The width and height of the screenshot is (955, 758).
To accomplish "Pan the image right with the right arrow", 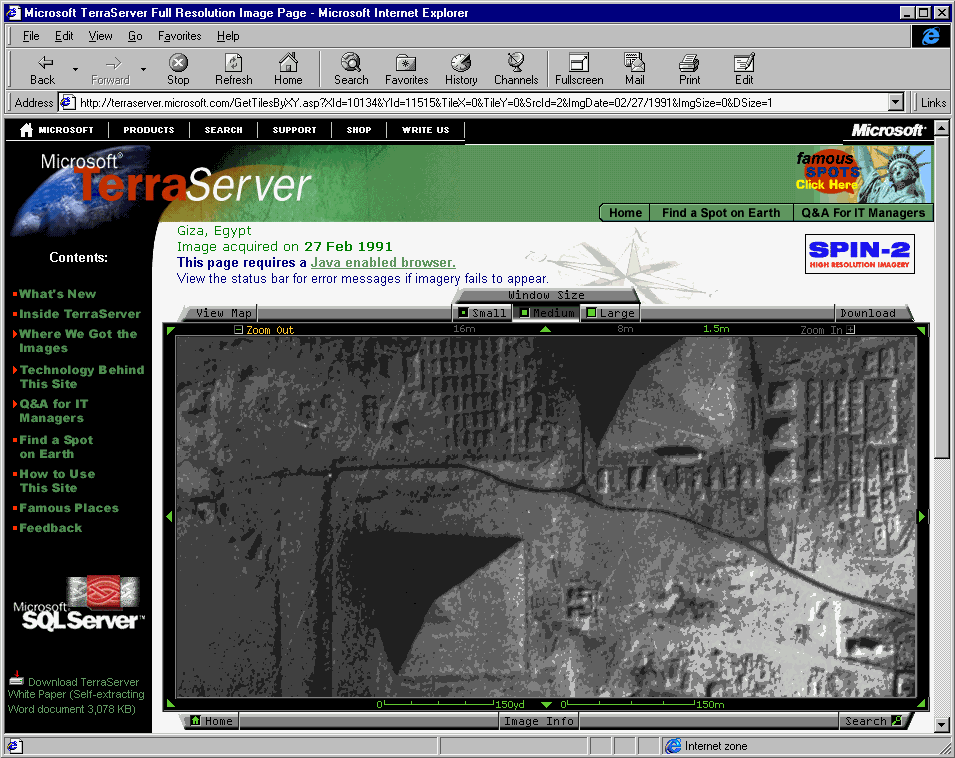I will point(922,516).
